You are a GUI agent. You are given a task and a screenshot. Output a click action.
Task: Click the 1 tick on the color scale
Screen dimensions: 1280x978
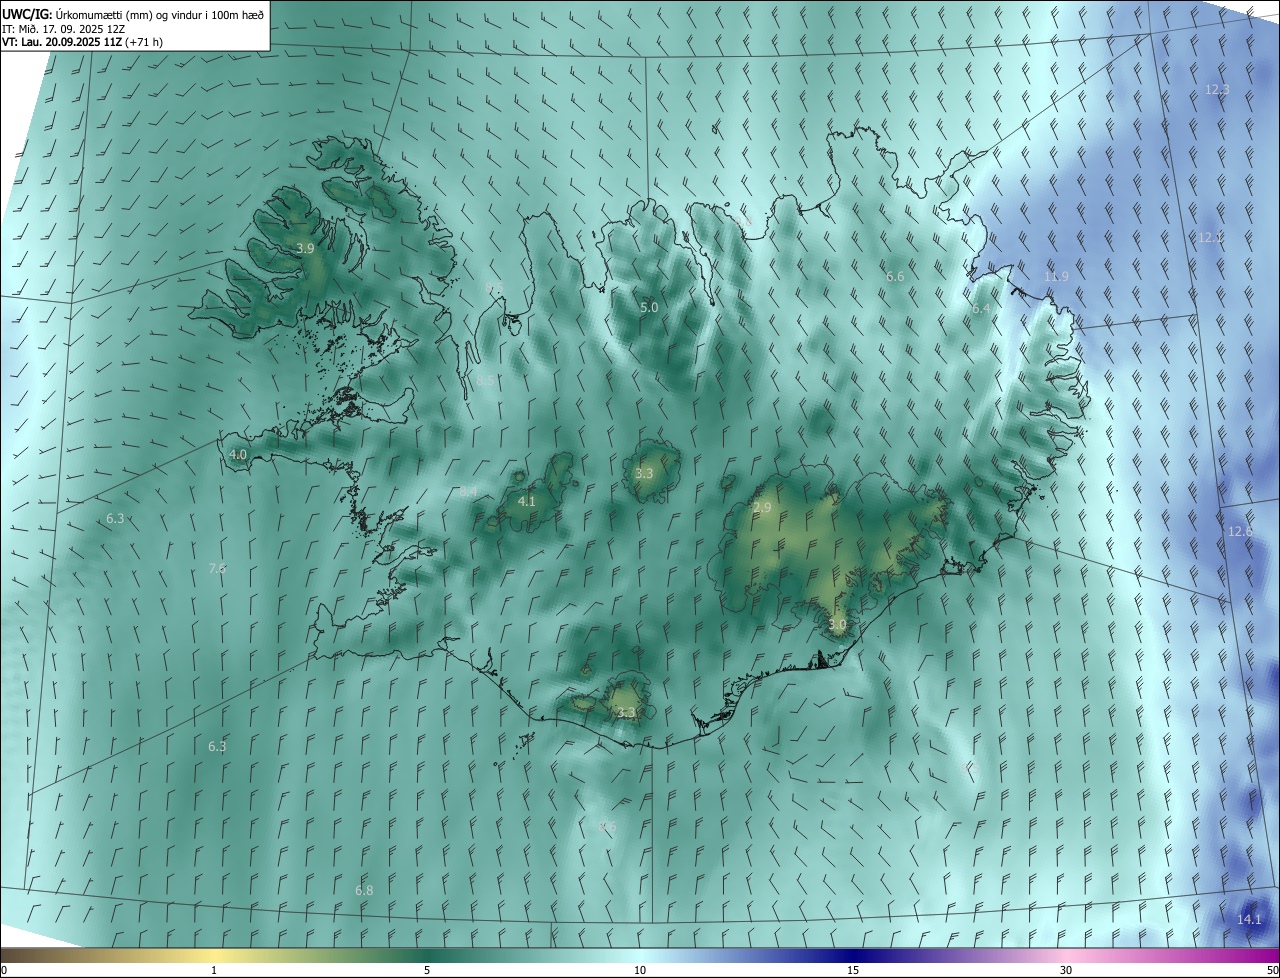pos(214,970)
